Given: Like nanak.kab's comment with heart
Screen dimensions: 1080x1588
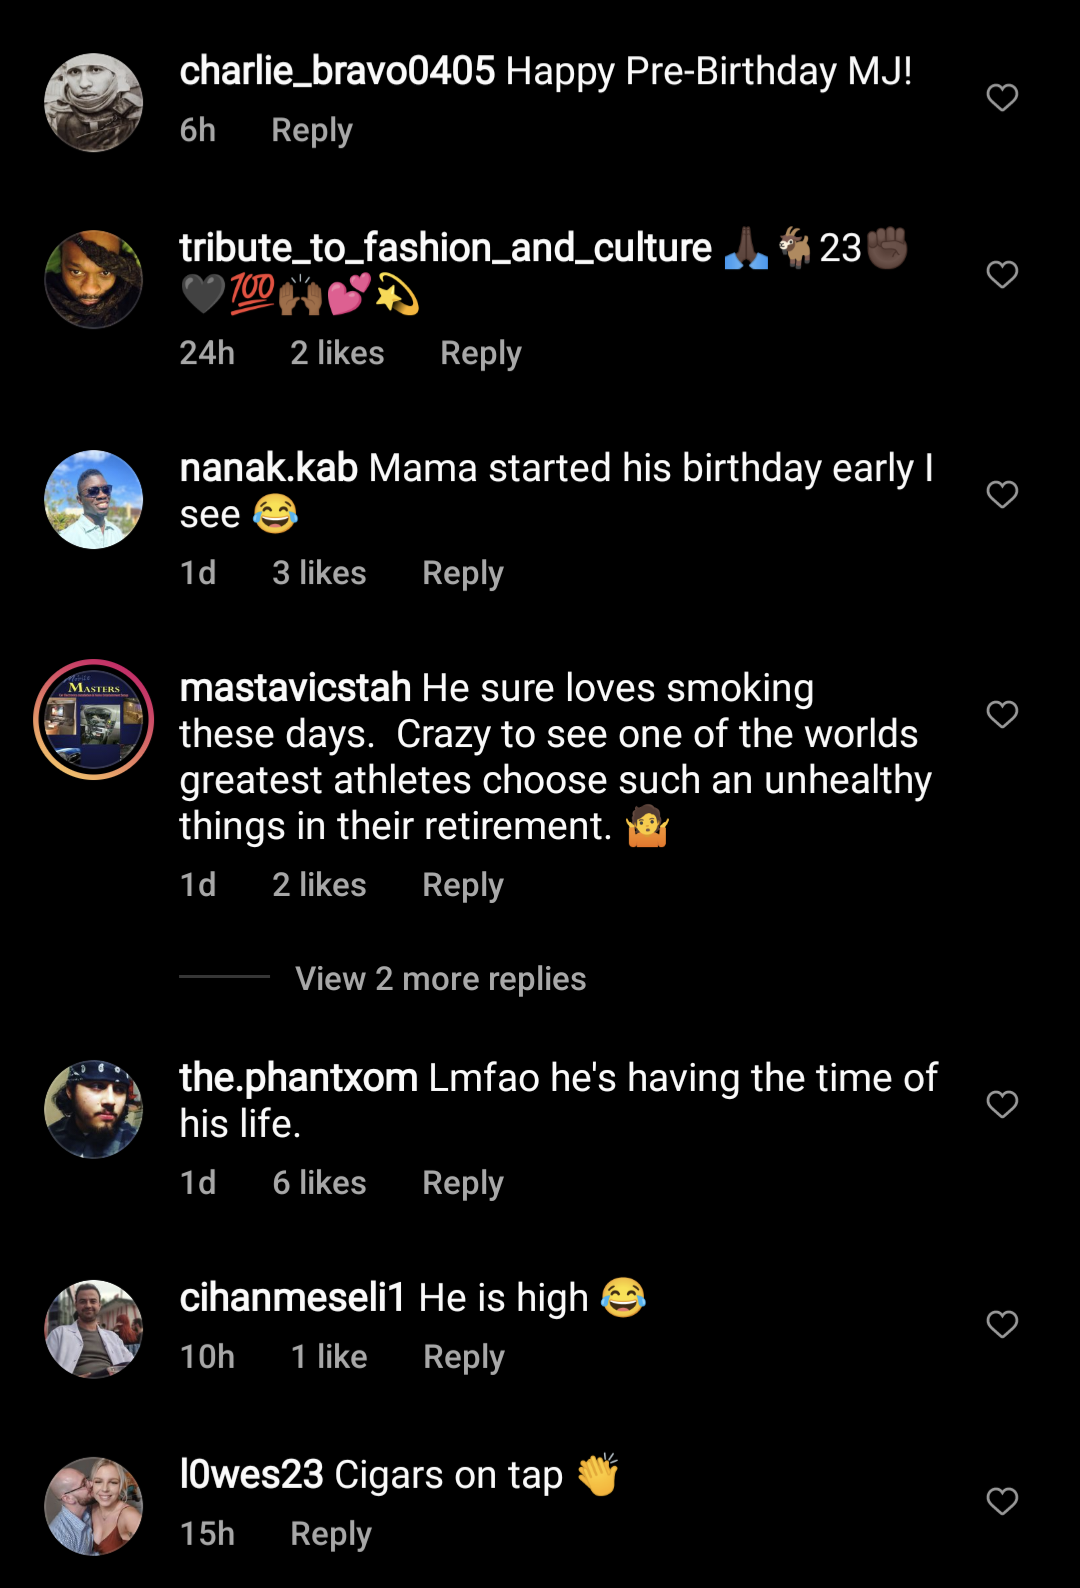Looking at the screenshot, I should [1002, 494].
